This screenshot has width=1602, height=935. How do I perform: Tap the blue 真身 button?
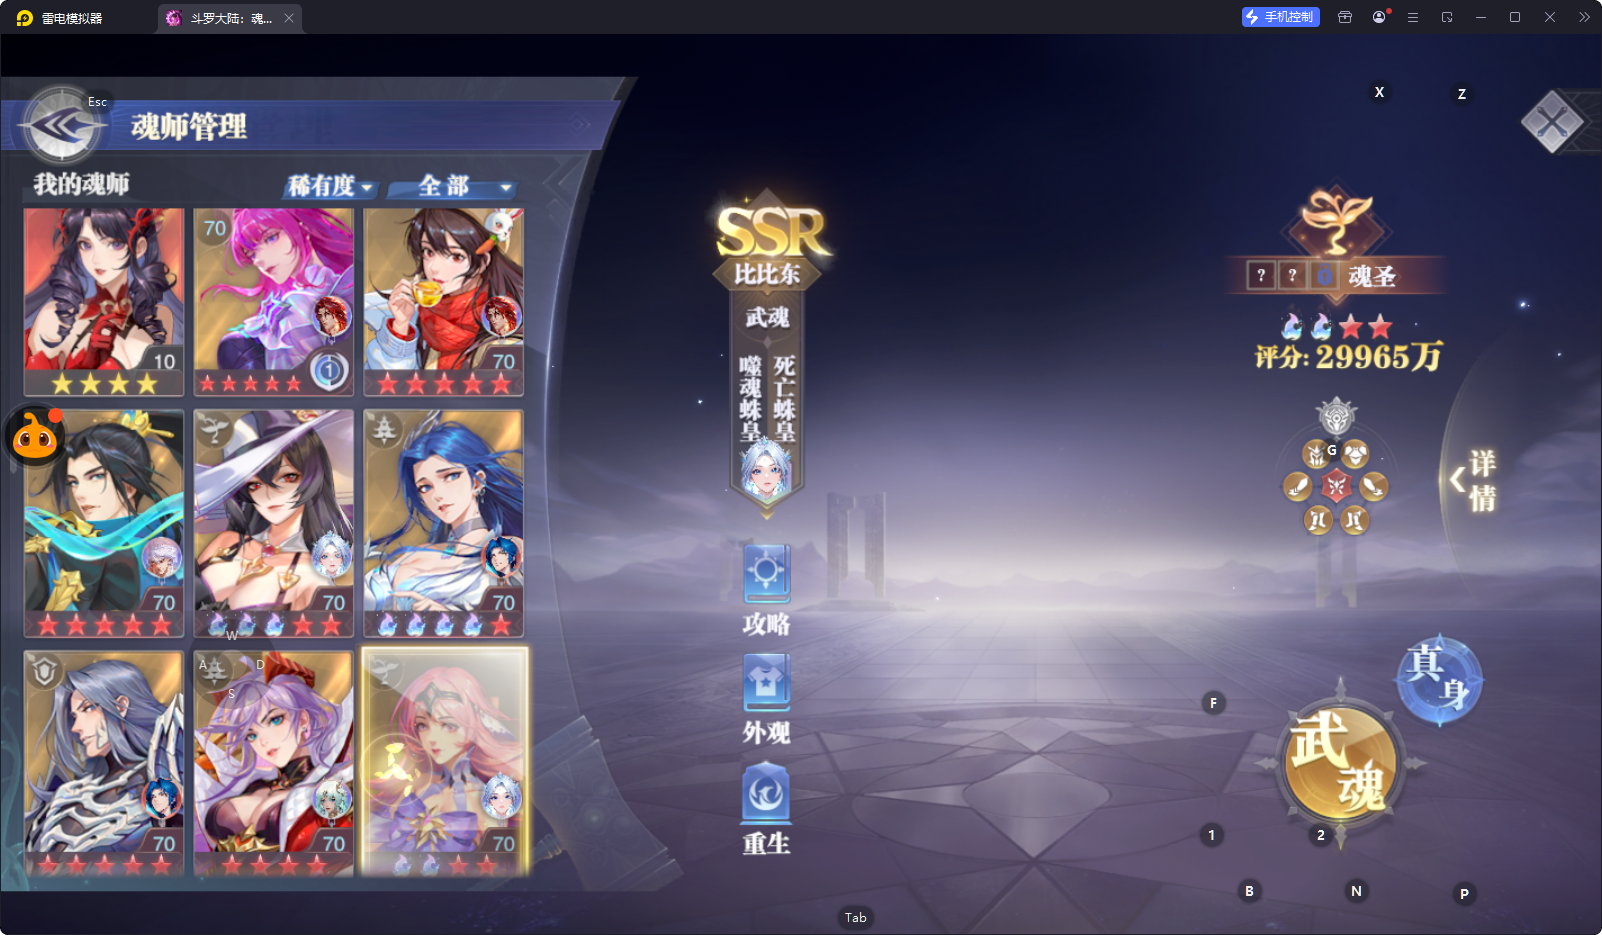tap(1440, 680)
